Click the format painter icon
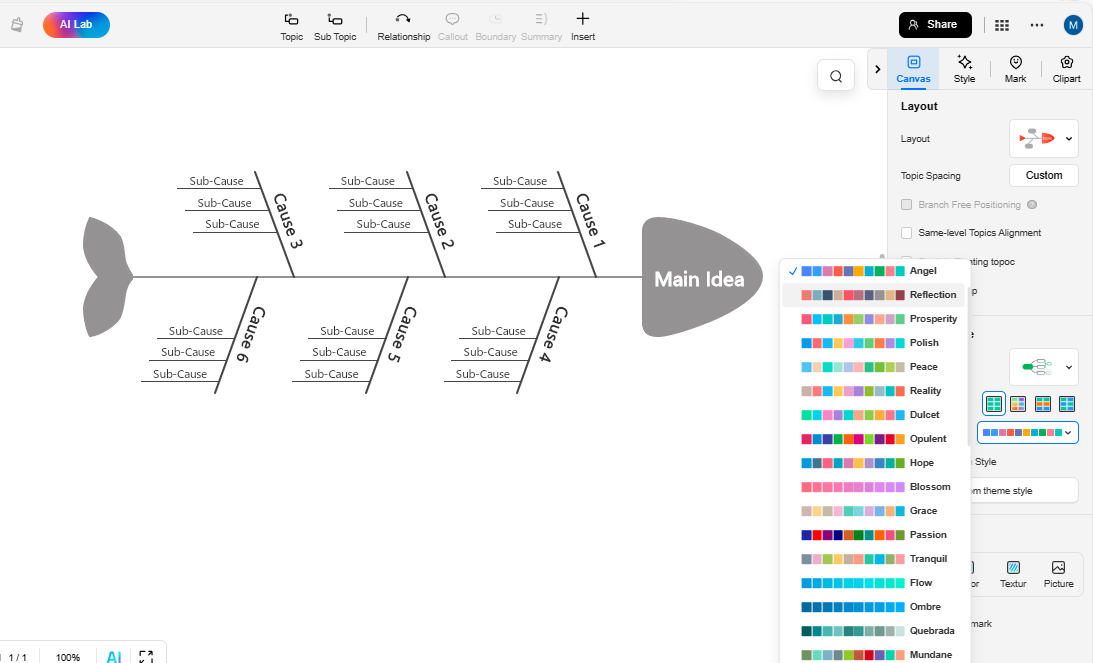Screen dimensions: 1093x663 [x=16, y=25]
